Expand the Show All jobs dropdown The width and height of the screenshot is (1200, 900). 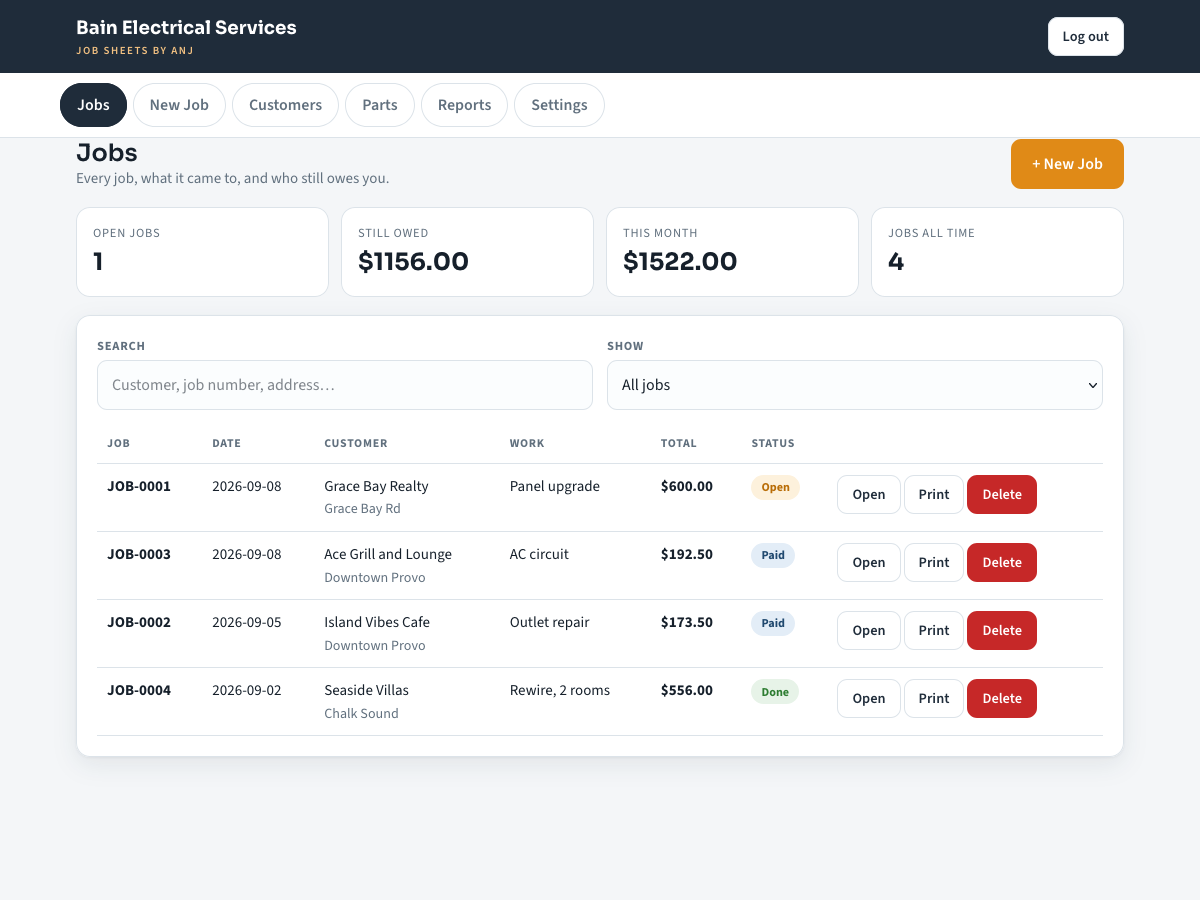pos(855,385)
